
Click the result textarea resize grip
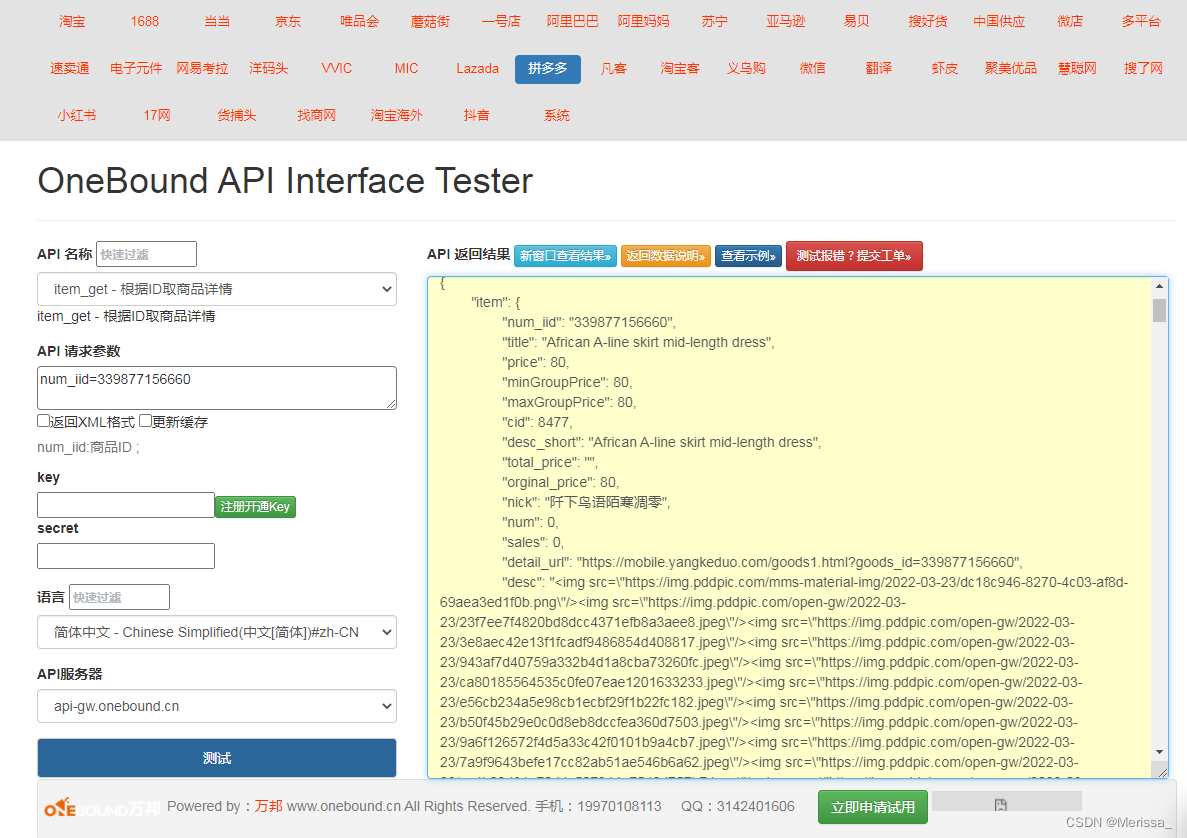1163,772
